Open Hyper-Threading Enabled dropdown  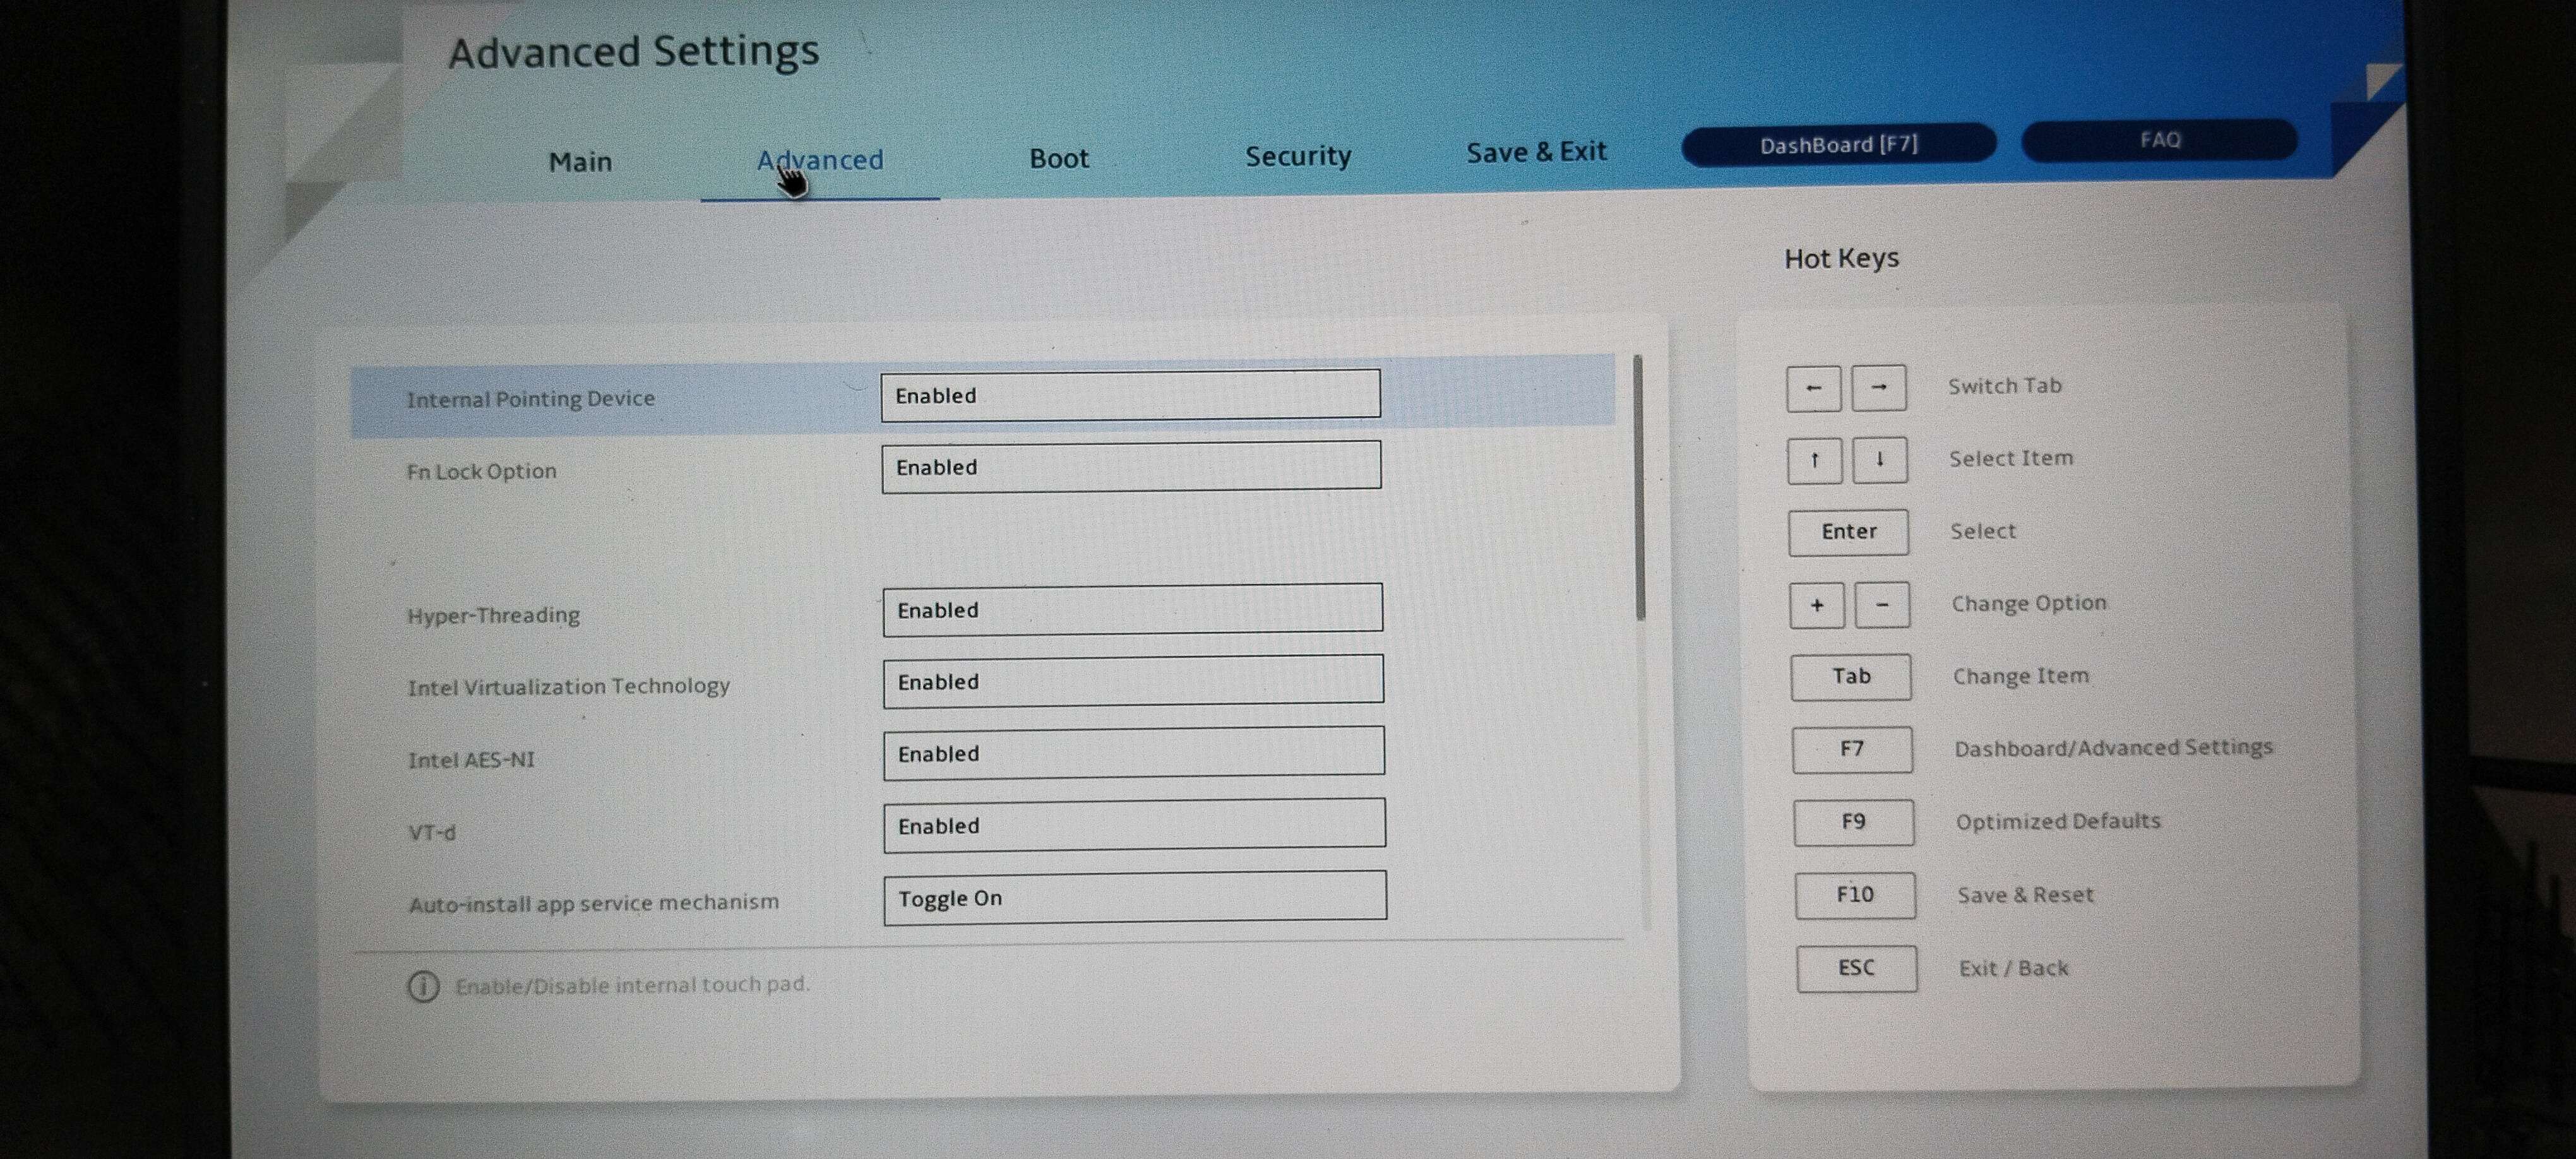(x=1132, y=609)
